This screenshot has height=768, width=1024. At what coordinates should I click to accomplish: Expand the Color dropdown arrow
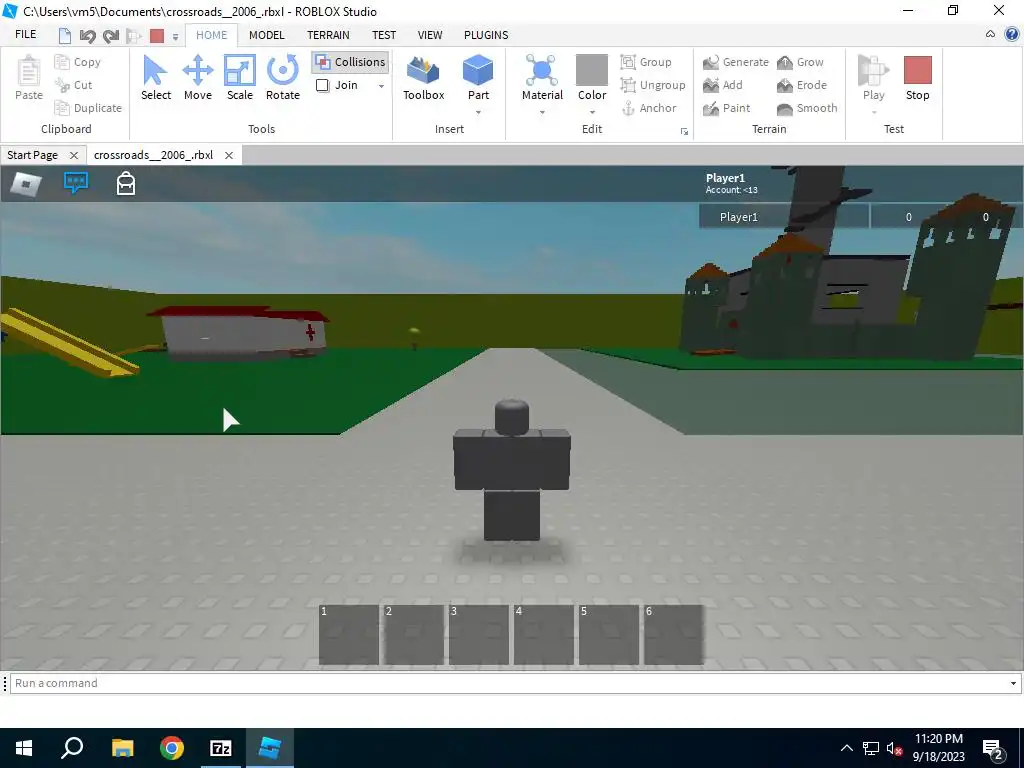pos(592,112)
